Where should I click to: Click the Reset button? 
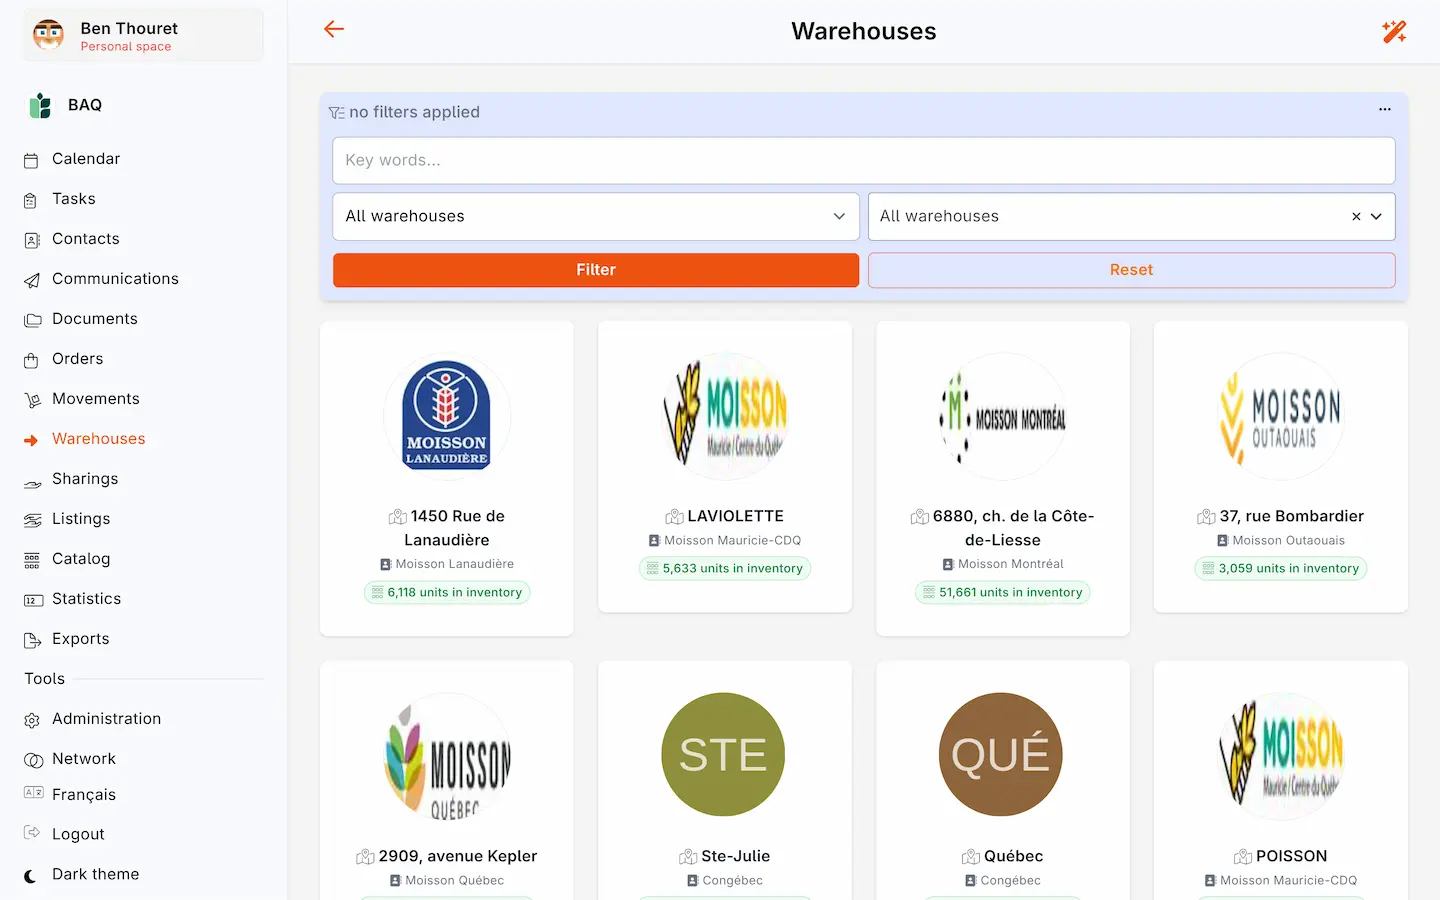coord(1131,270)
